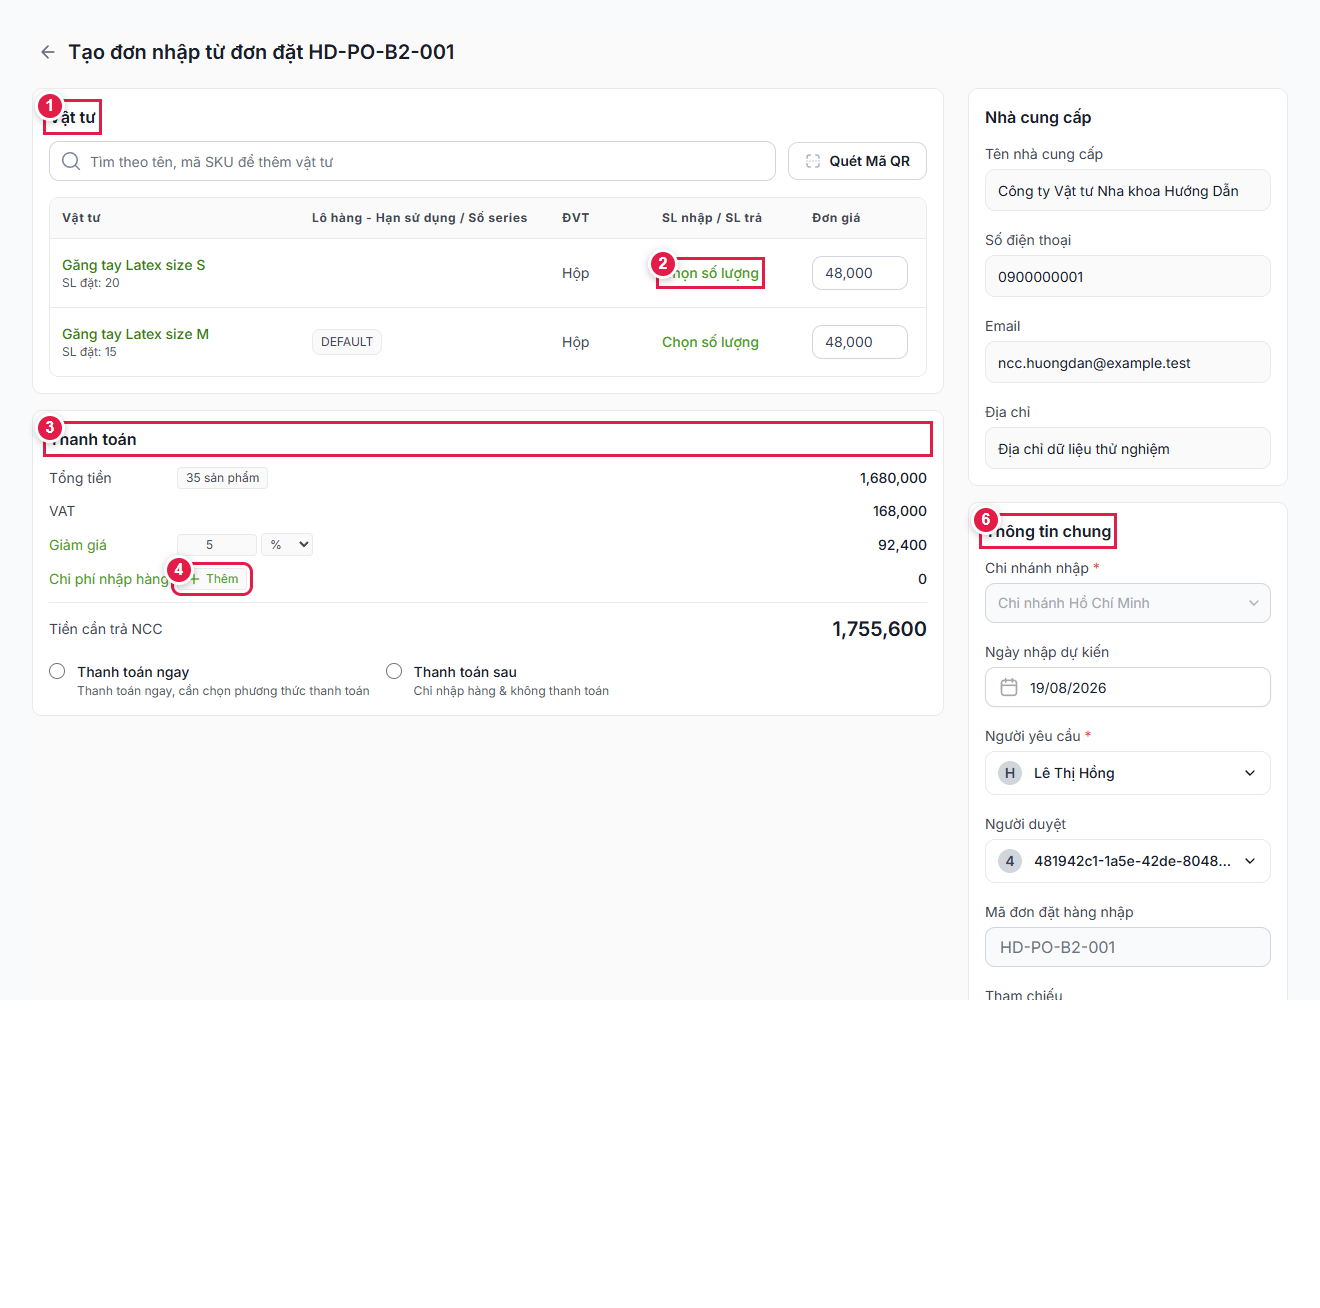Click the total amount 1,755,600

pos(879,629)
